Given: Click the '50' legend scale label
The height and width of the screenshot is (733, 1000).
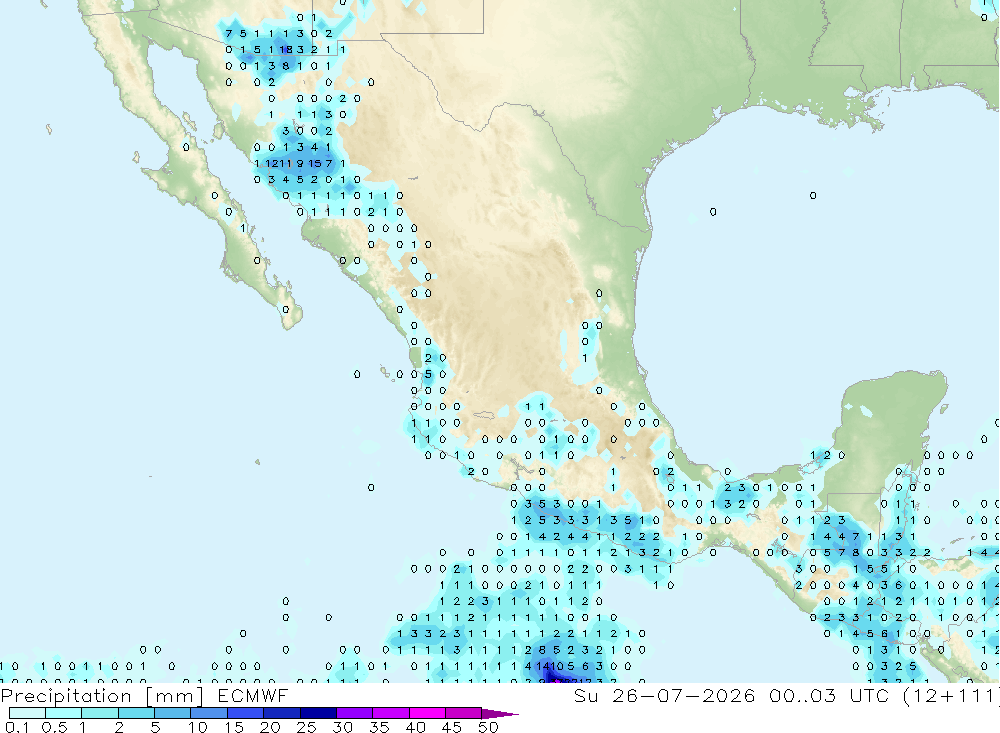Looking at the screenshot, I should click(x=488, y=727).
